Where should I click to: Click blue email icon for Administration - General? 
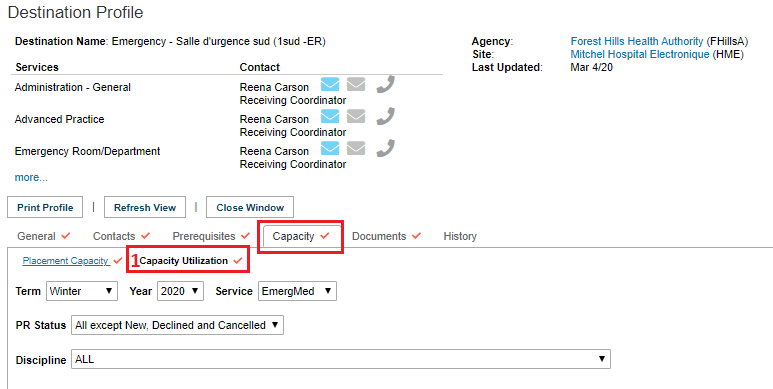point(330,85)
